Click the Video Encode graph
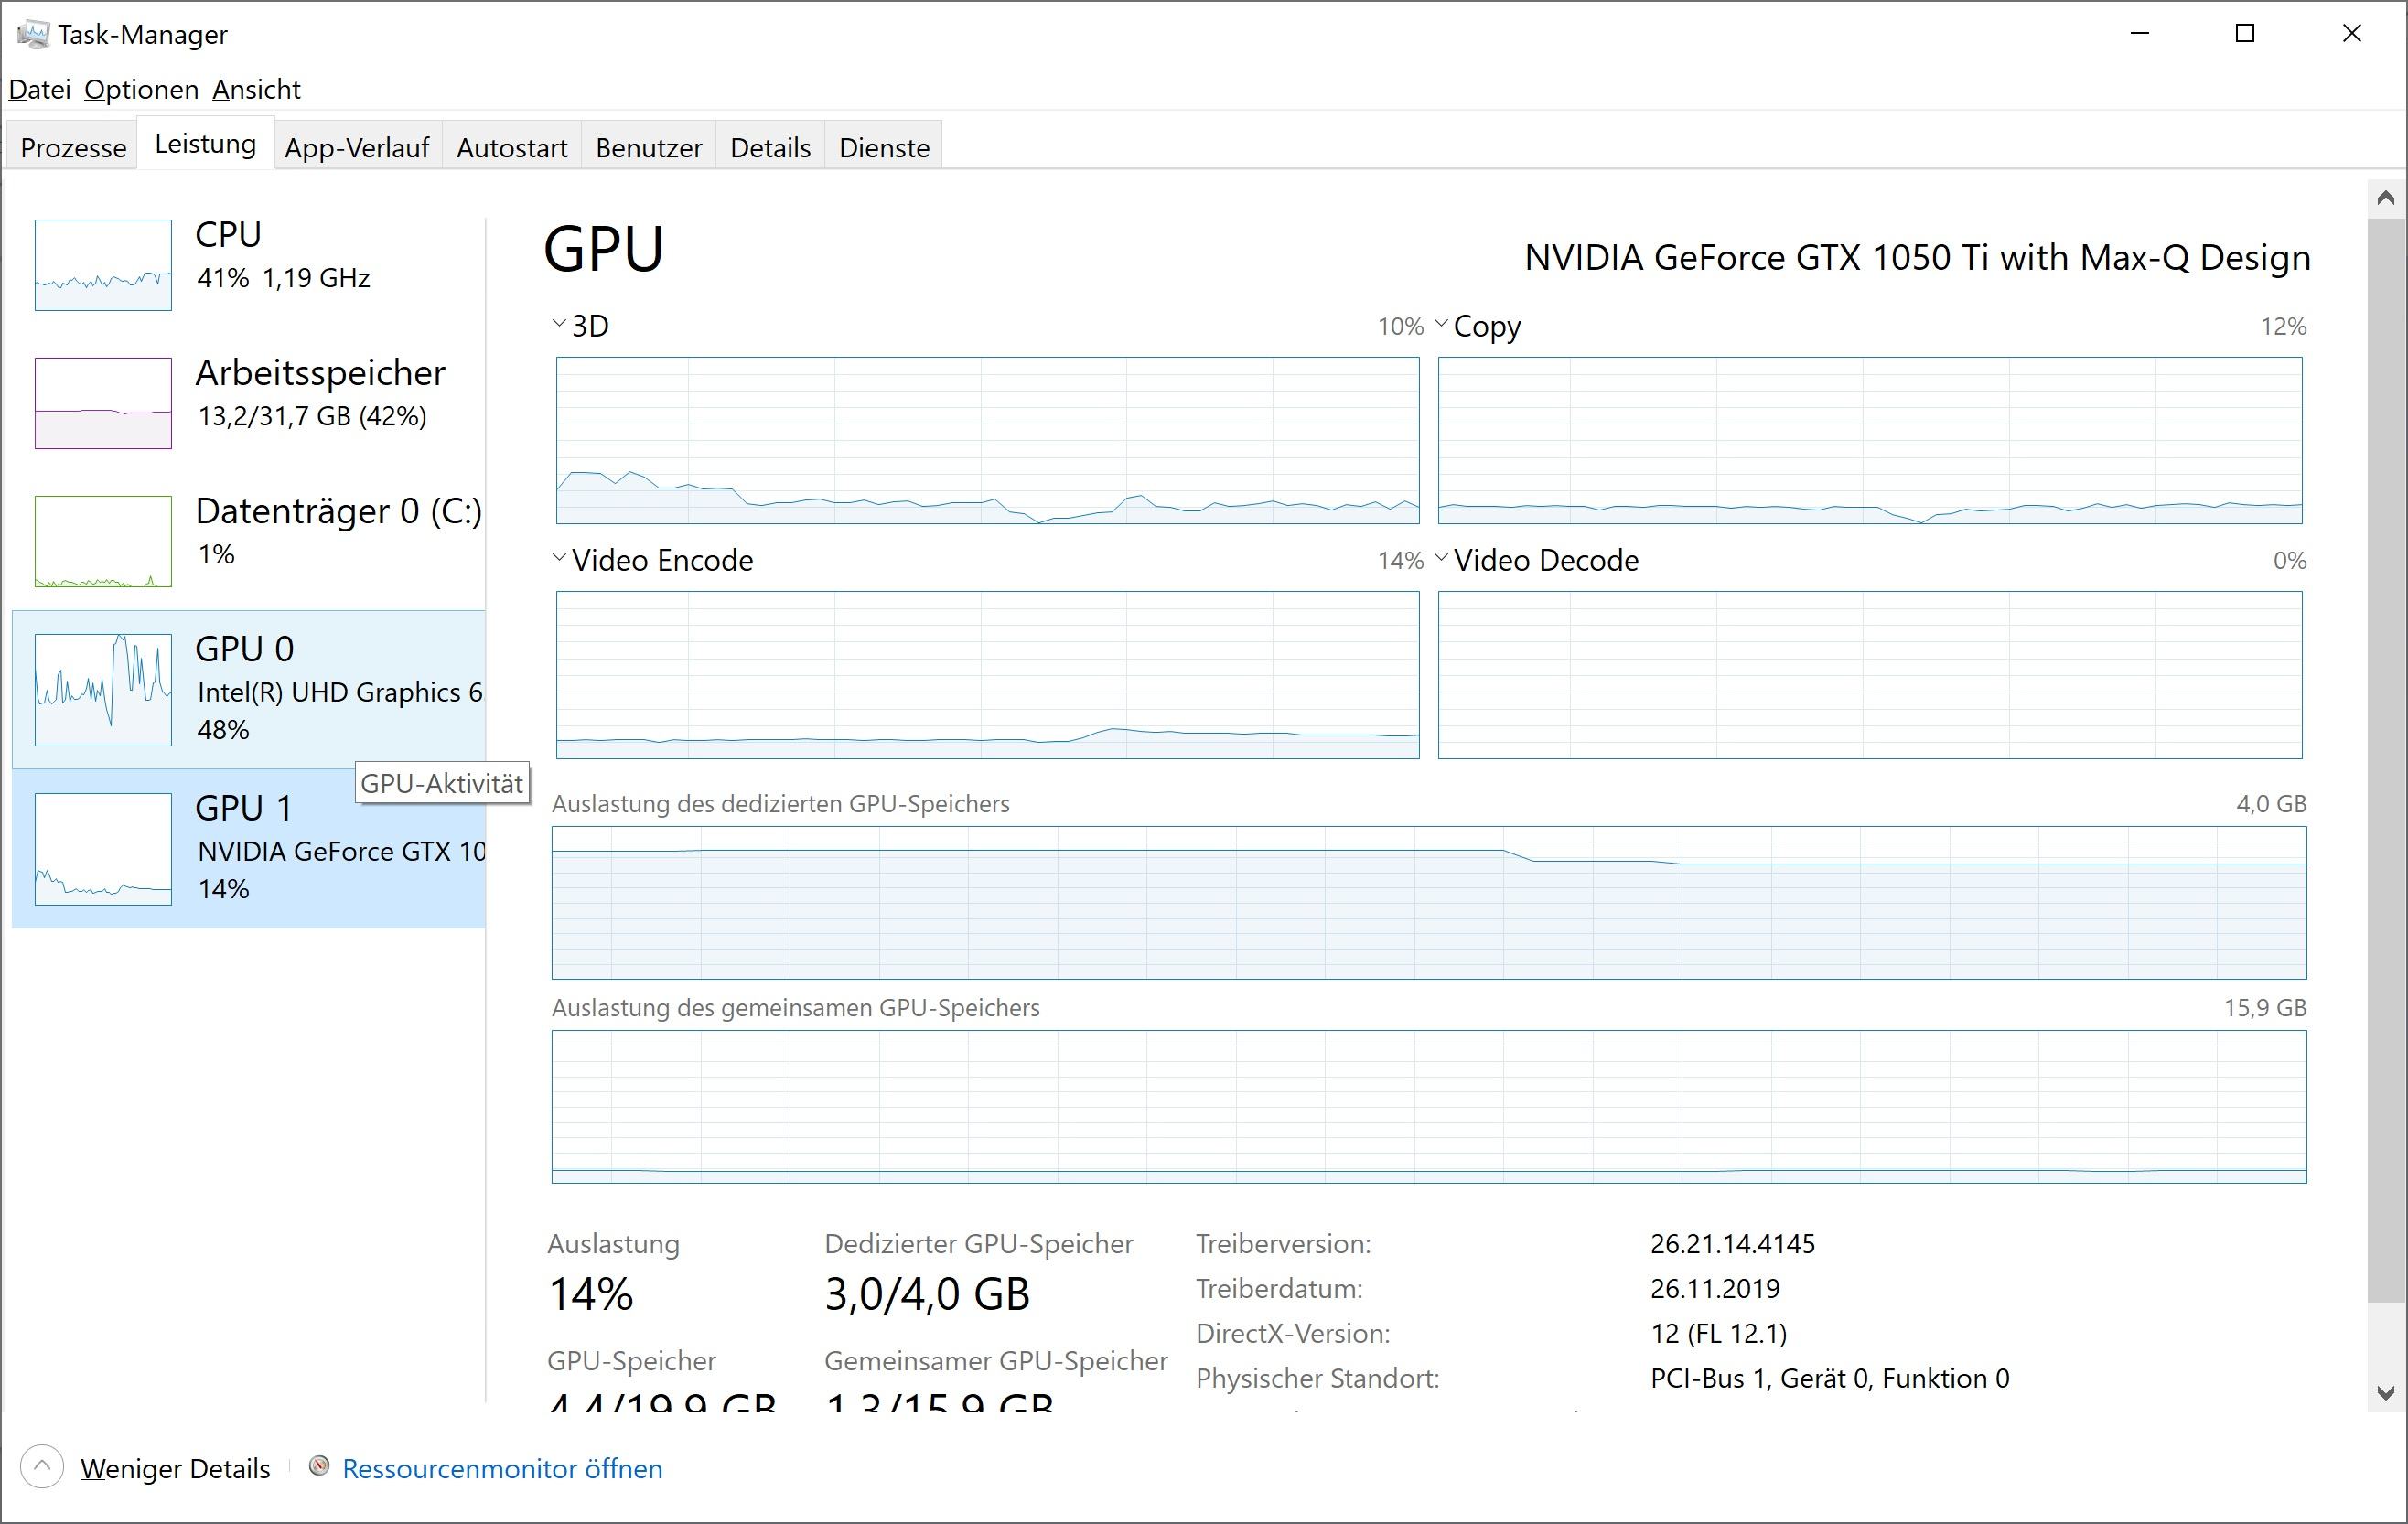Image resolution: width=2408 pixels, height=1524 pixels. tap(988, 675)
